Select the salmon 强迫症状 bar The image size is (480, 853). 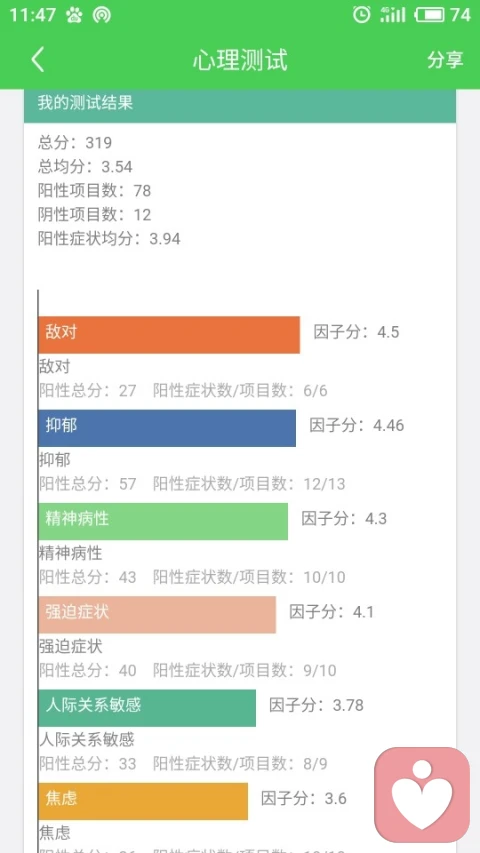click(157, 615)
